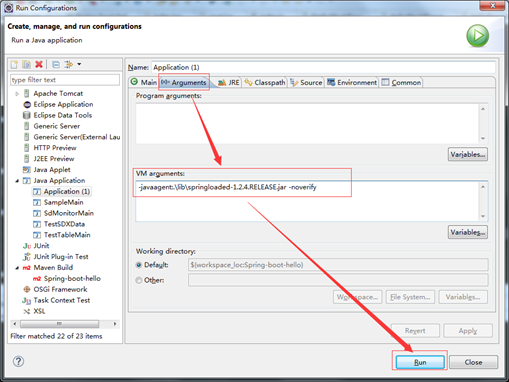The image size is (509, 382).
Task: Click the Apply button
Action: [468, 331]
